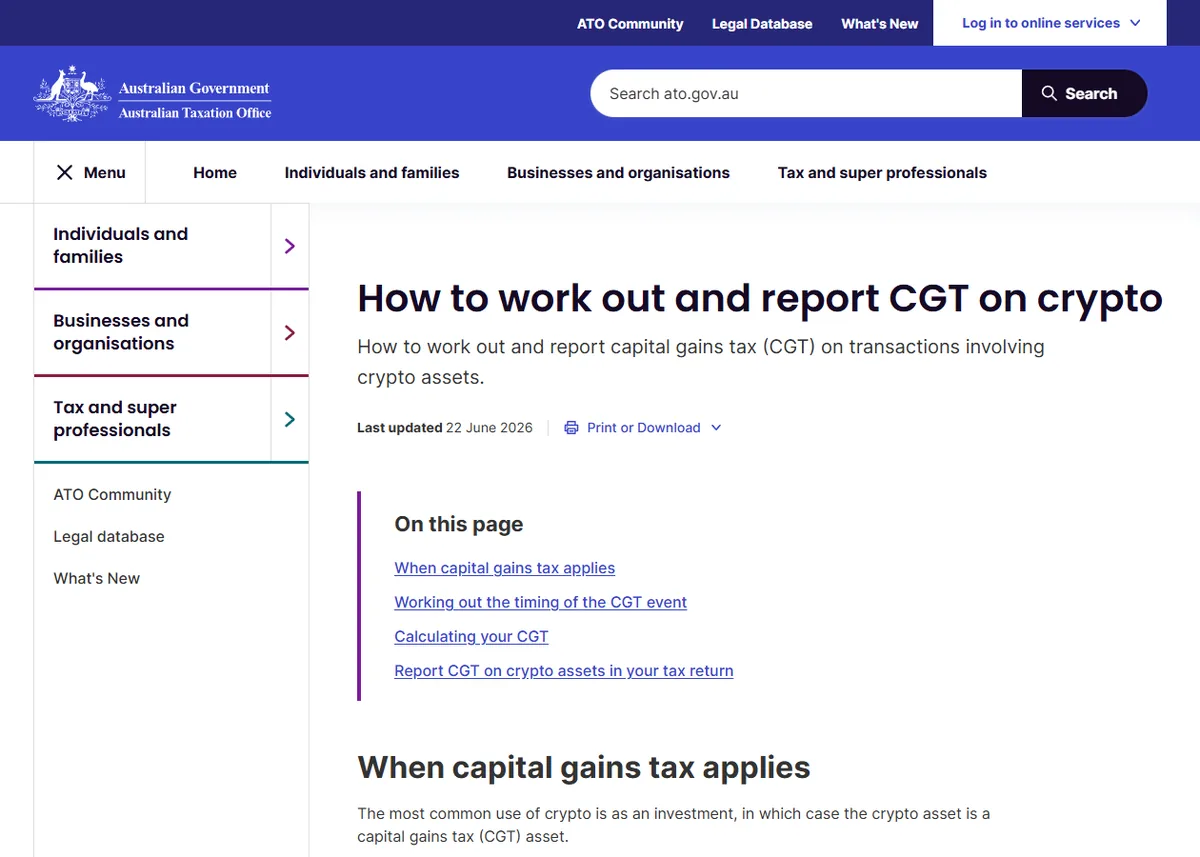Jump to When capital gains tax applies link
The width and height of the screenshot is (1200, 857).
[505, 568]
